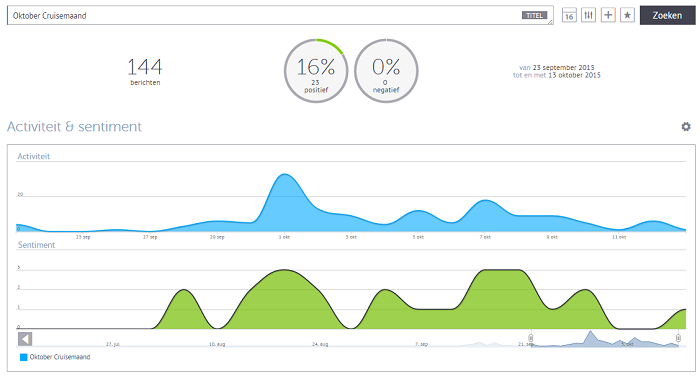Click the activity peak at 7 okt
The width and height of the screenshot is (700, 381).
pos(485,201)
